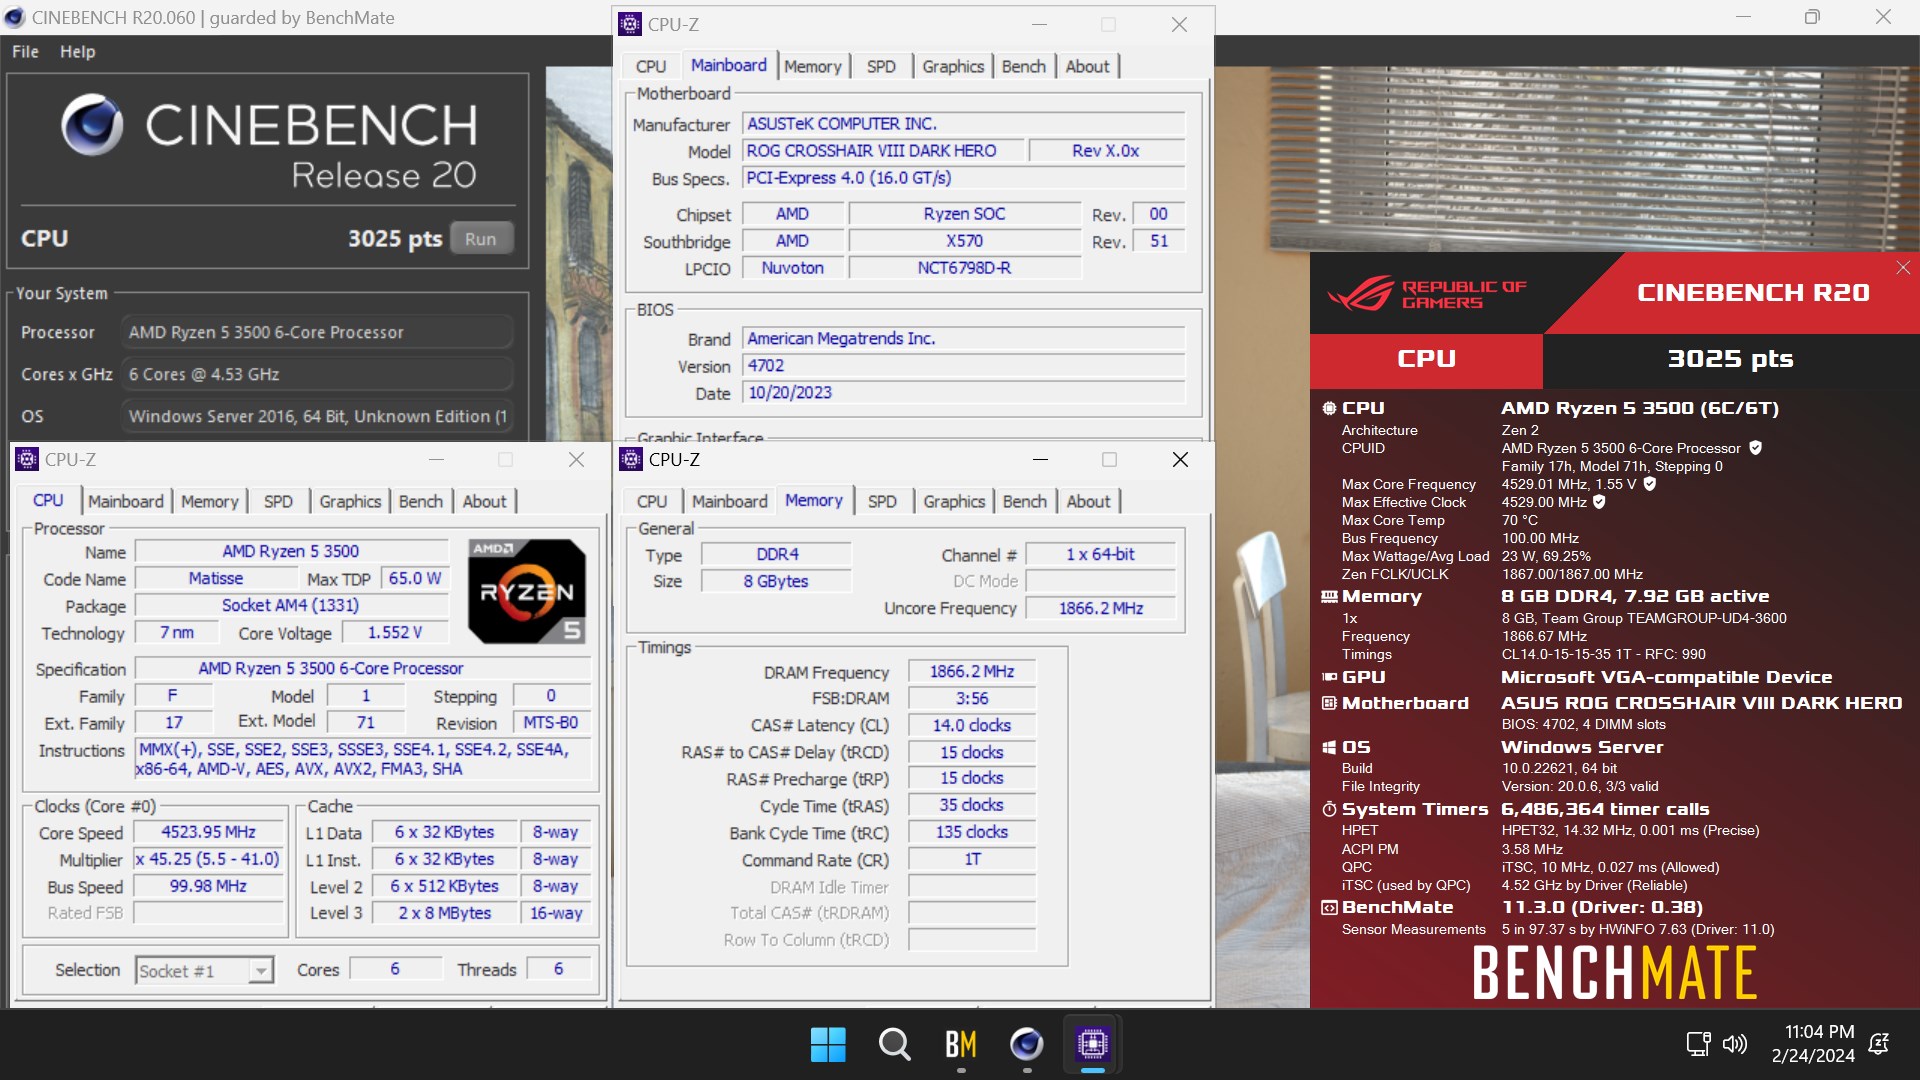
Task: Click Max Effective Clock verified shield
Action: click(1599, 502)
